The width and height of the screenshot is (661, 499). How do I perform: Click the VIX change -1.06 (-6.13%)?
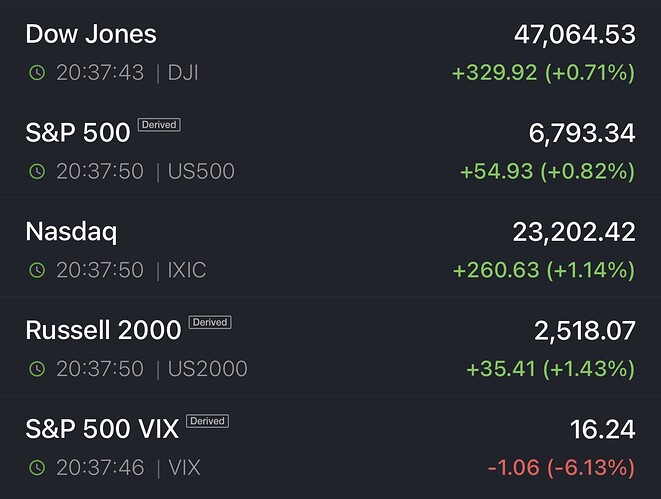click(560, 467)
